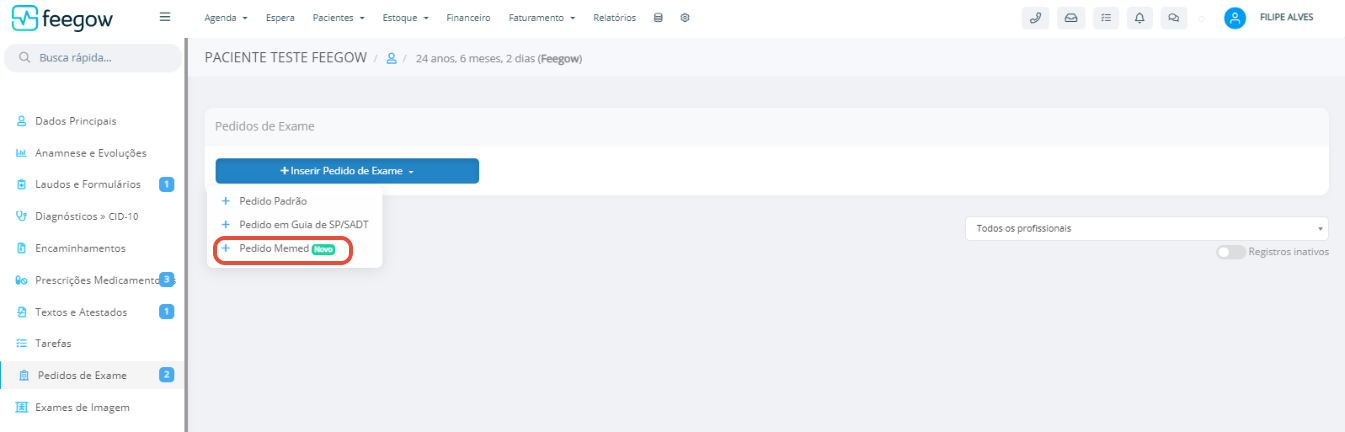Open the task checklist icon button
Image resolution: width=1345 pixels, height=432 pixels.
pos(1105,18)
